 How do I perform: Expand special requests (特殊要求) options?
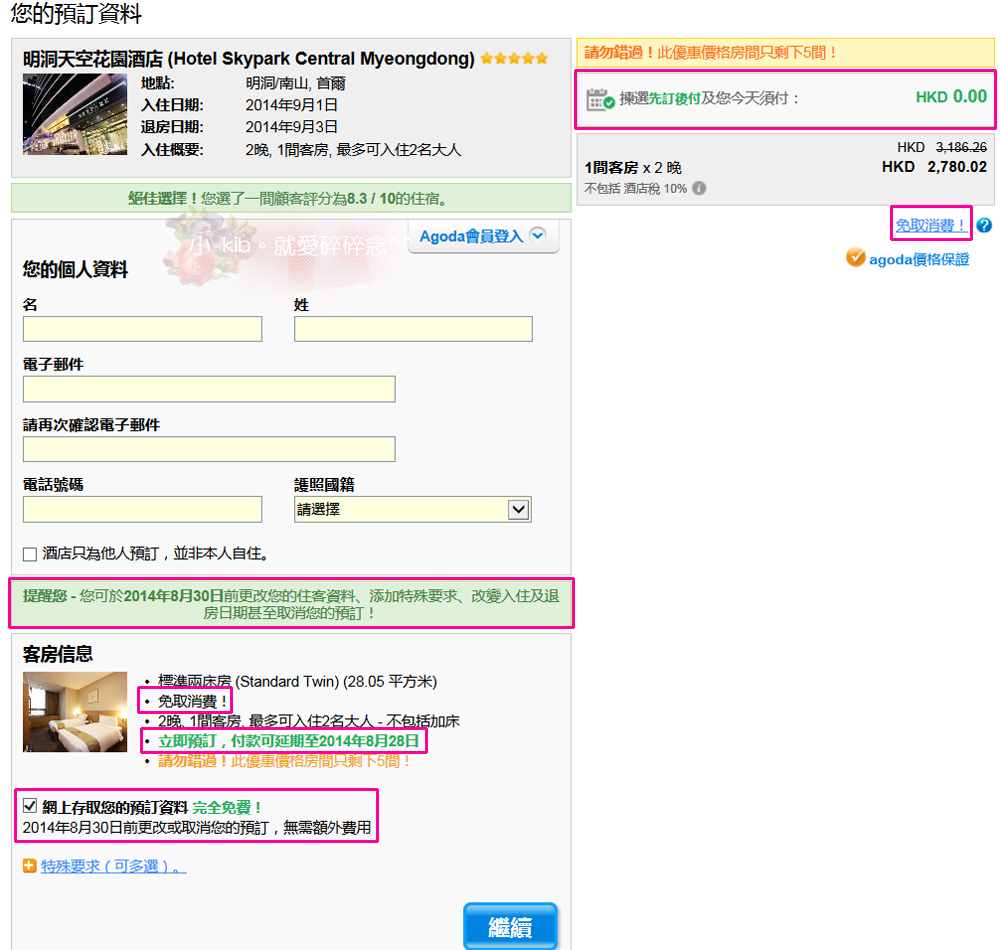tap(114, 866)
